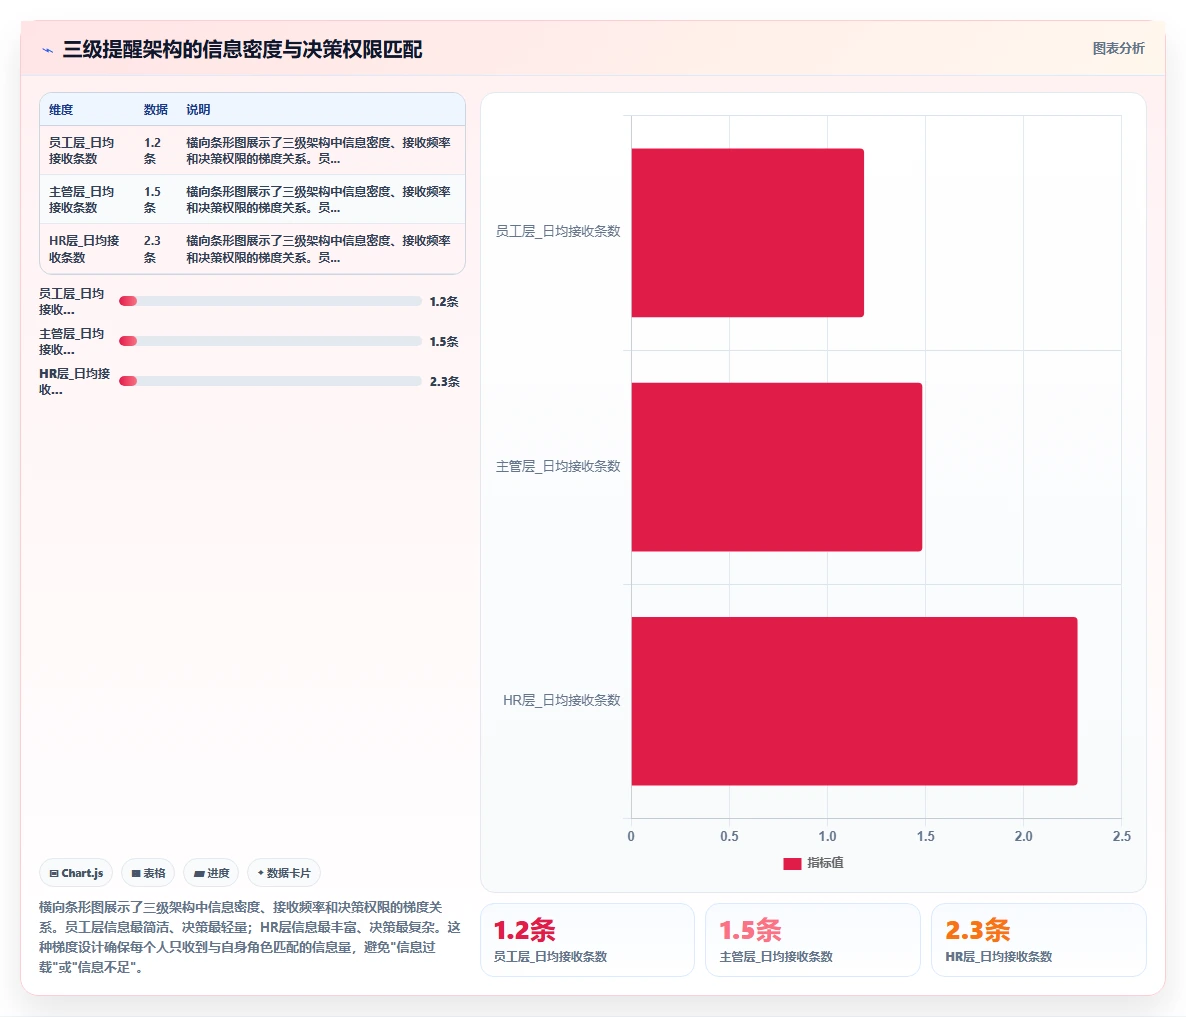Click the 图表分析 label in the header
Screen dimensions: 1186x1017
(1118, 48)
